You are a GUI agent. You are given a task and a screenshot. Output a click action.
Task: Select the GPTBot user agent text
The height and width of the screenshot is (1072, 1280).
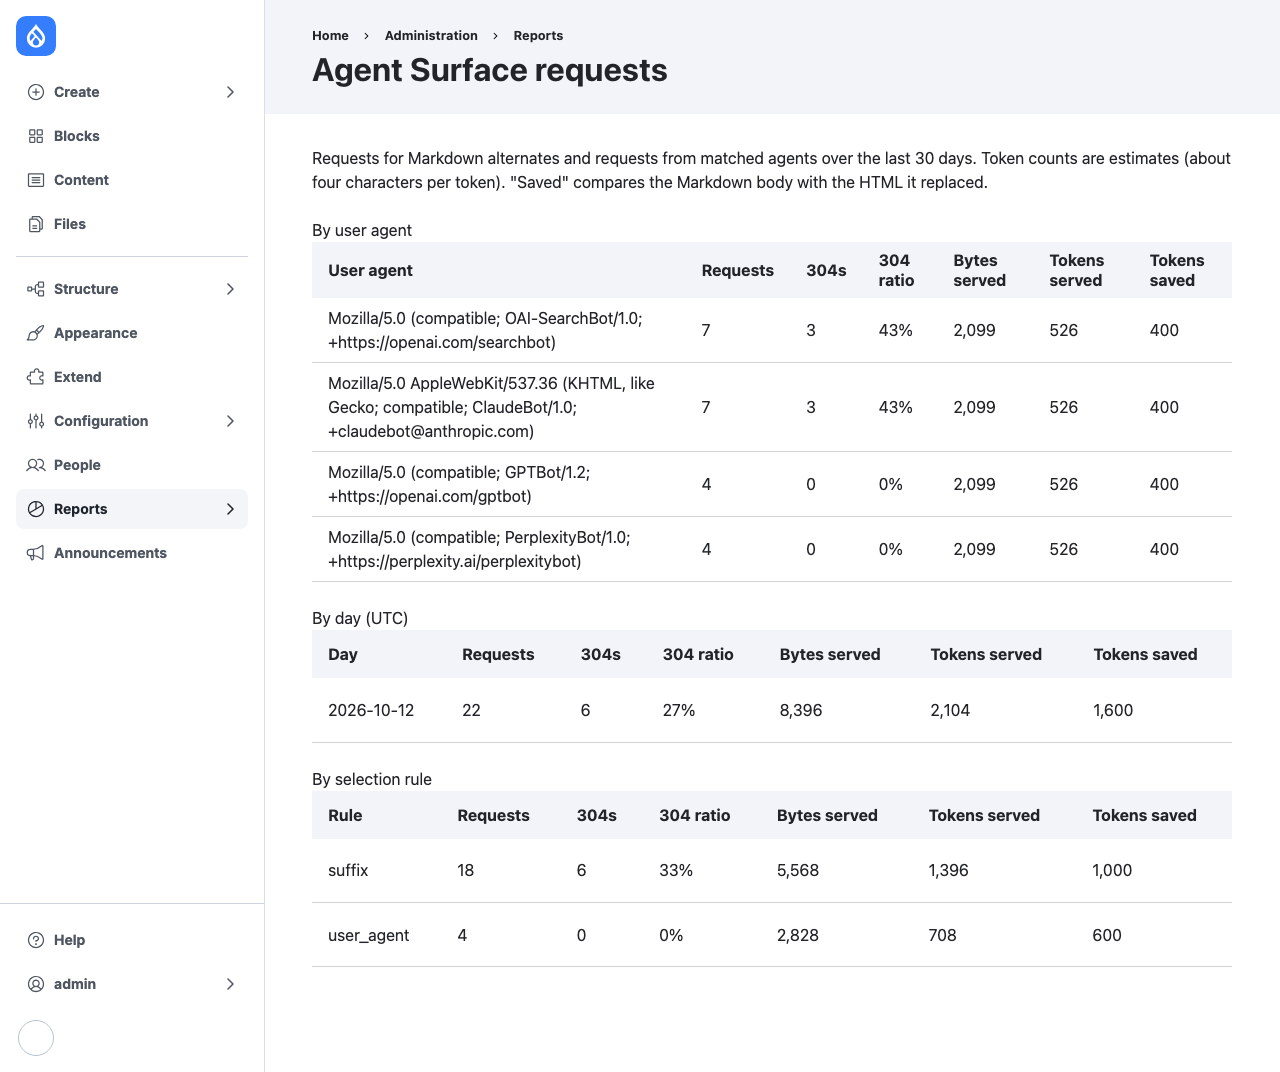pyautogui.click(x=459, y=484)
